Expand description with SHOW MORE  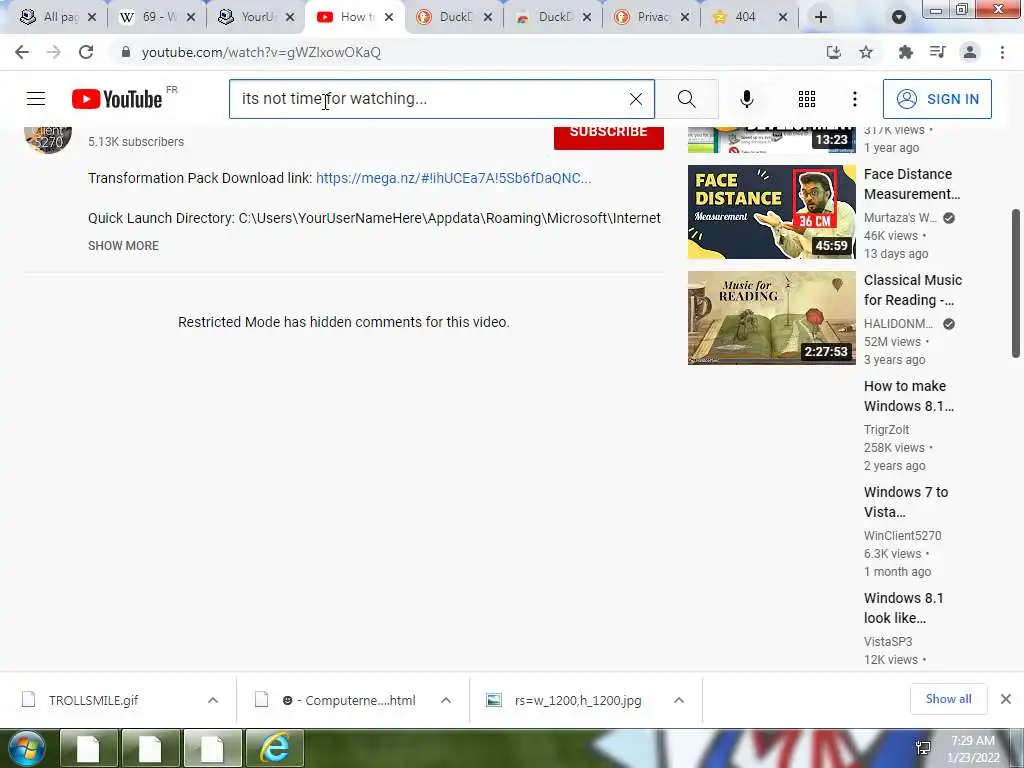pyautogui.click(x=123, y=246)
